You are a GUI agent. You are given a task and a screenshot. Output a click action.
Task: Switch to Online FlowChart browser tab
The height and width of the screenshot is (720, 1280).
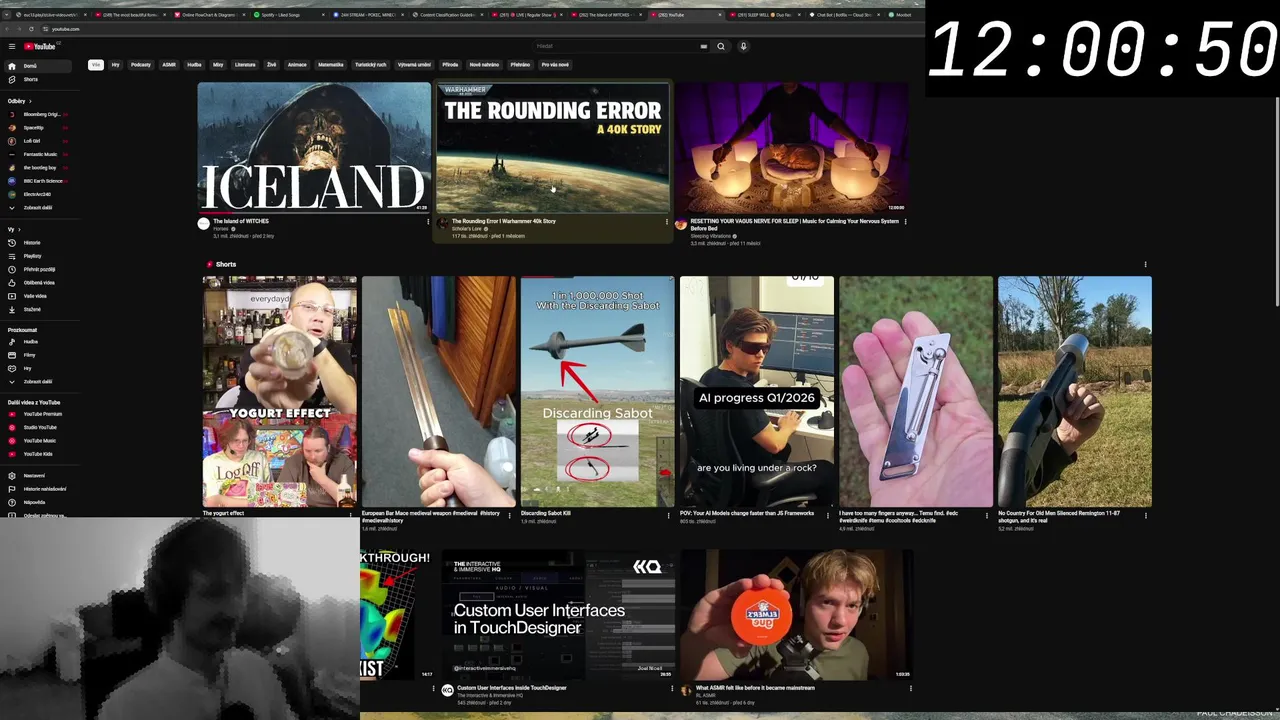[x=210, y=15]
